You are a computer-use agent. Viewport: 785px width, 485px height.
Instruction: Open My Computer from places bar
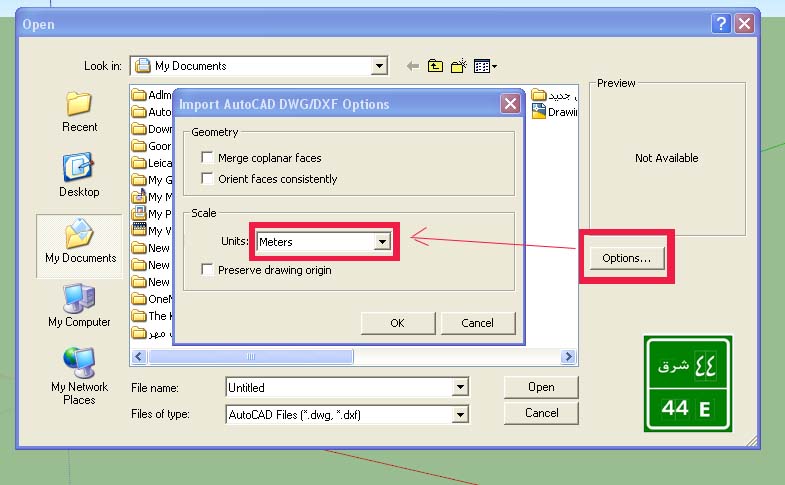click(79, 307)
